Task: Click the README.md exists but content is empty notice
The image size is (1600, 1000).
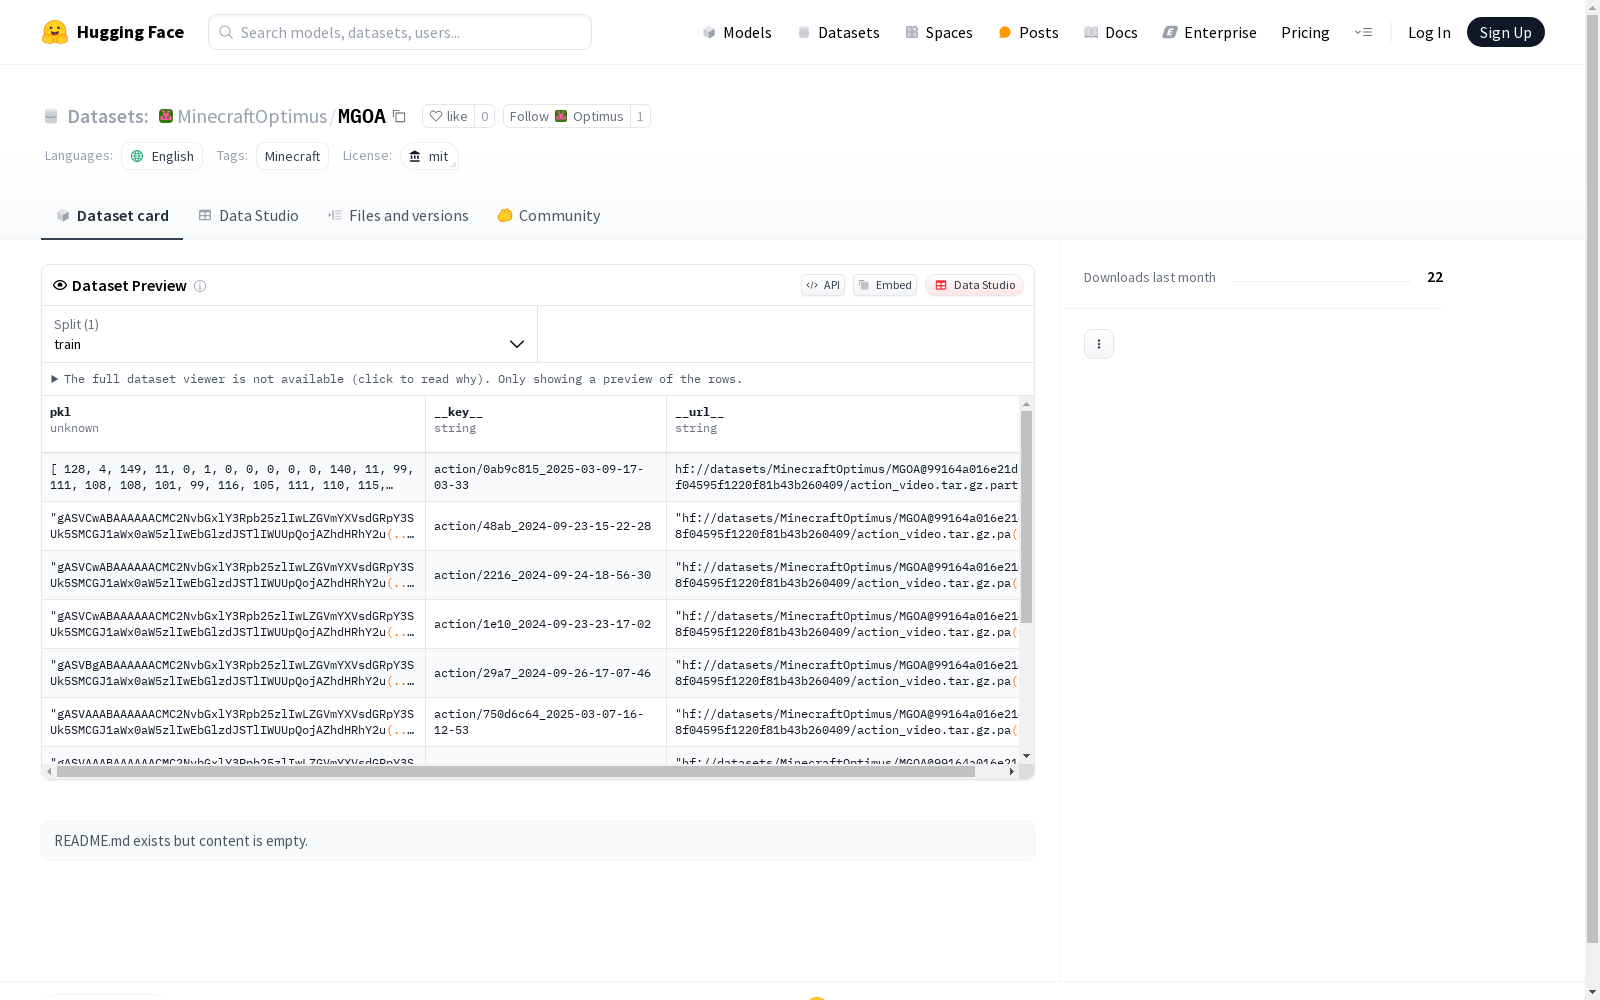Action: (x=538, y=841)
